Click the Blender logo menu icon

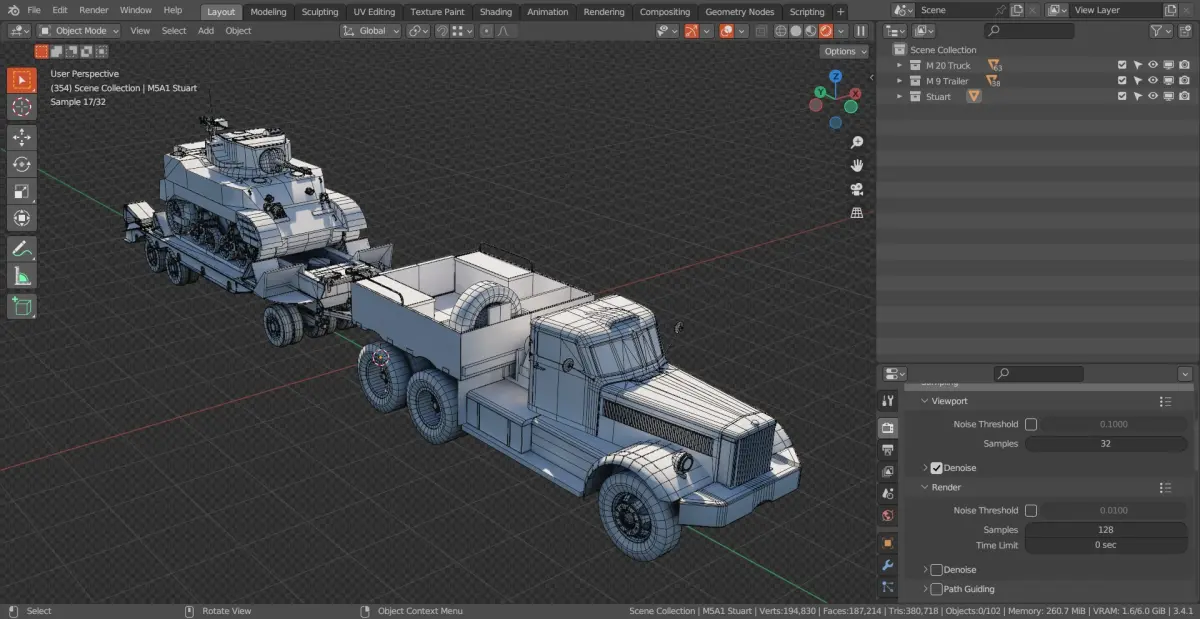12,10
